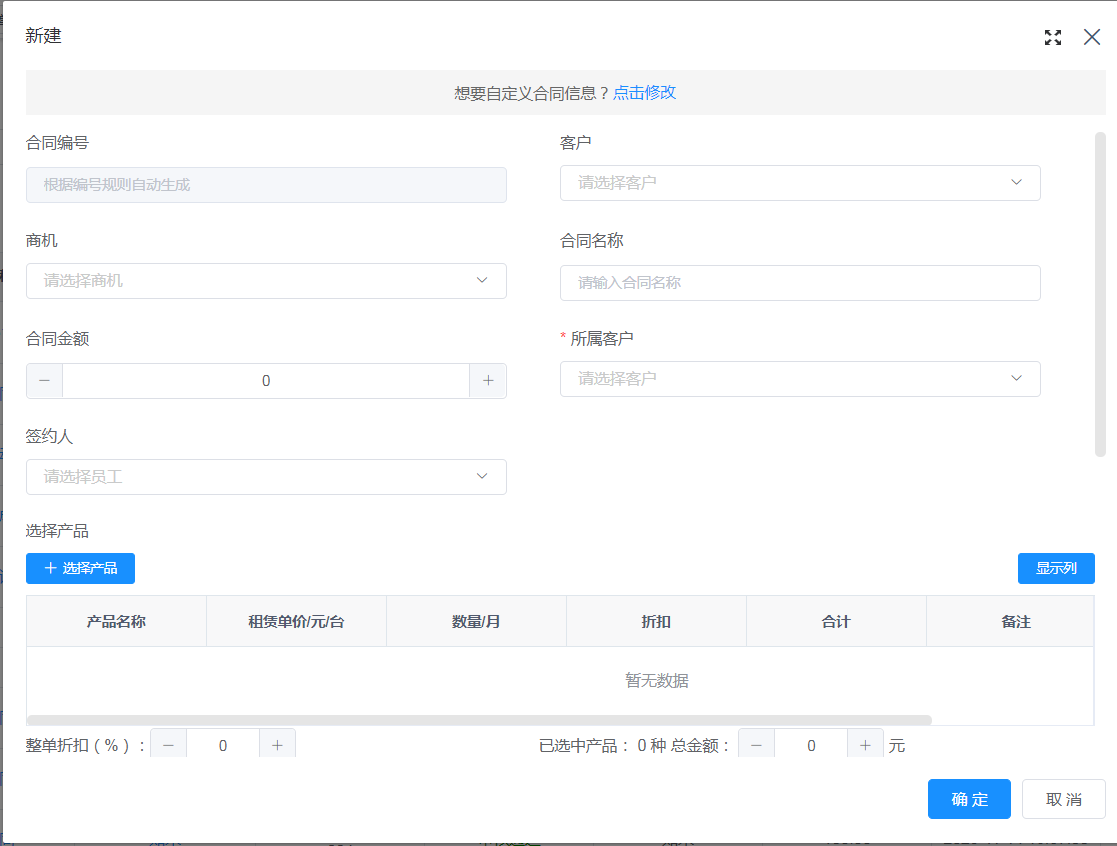The height and width of the screenshot is (846, 1117).
Task: Focus the 合同名称 input field
Action: (x=800, y=283)
